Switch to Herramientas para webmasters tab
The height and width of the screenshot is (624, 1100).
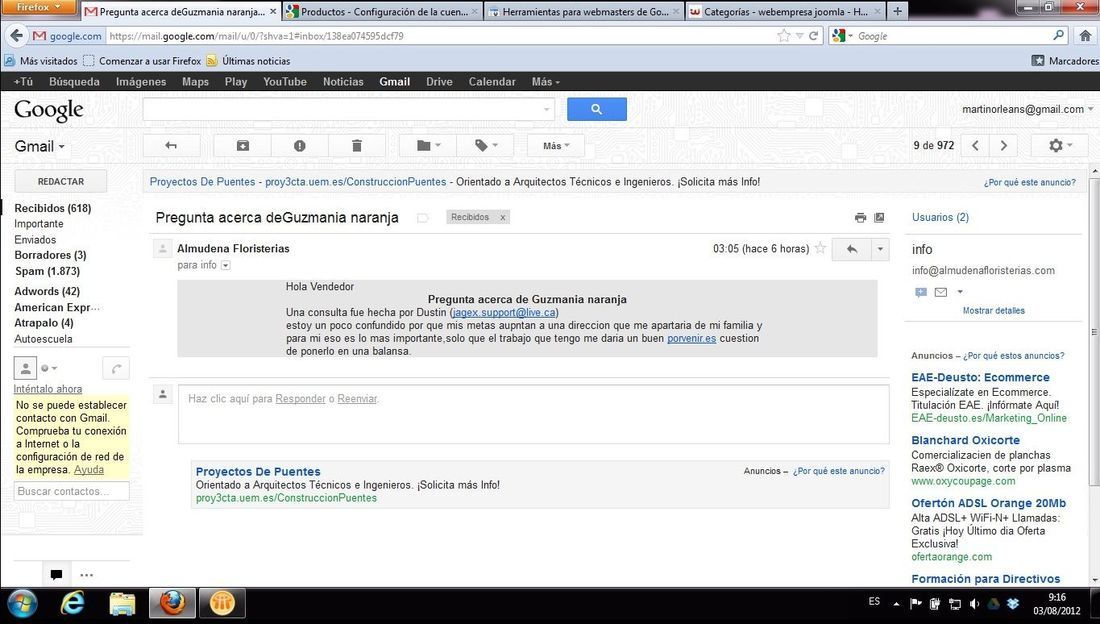click(x=584, y=11)
